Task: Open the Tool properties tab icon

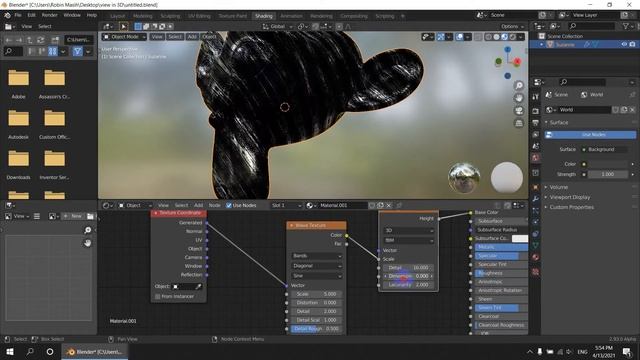Action: tap(536, 97)
